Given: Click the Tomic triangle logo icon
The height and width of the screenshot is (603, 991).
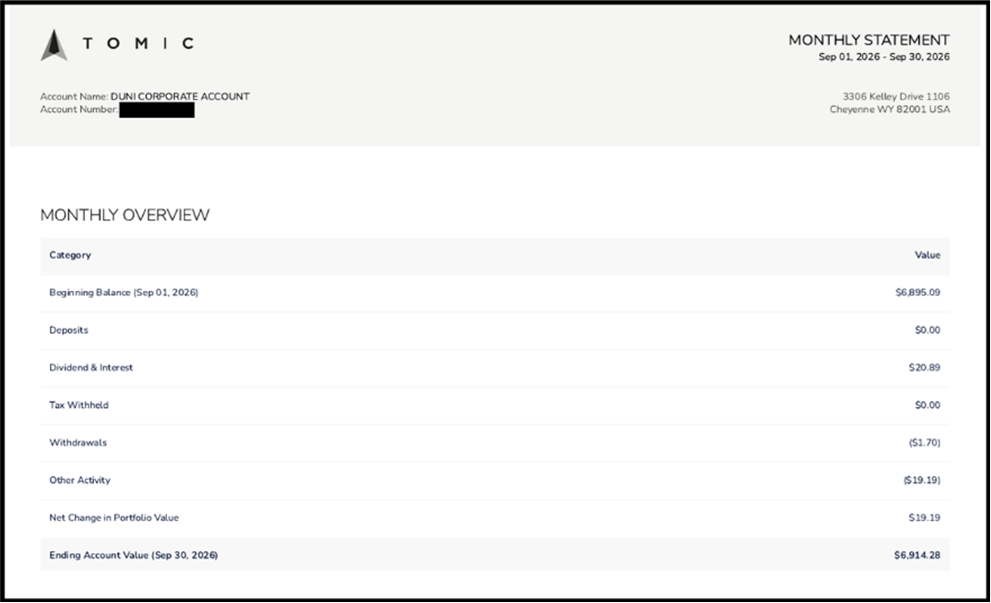Looking at the screenshot, I should [x=54, y=45].
